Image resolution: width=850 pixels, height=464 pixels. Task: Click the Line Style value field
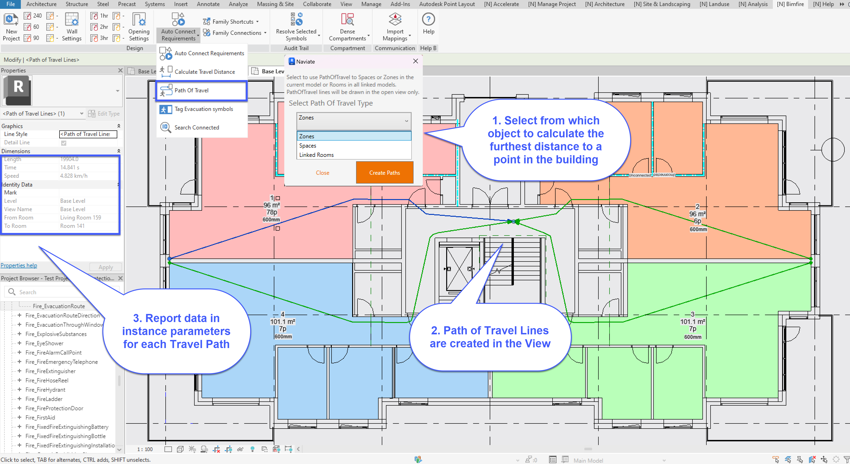tap(88, 134)
